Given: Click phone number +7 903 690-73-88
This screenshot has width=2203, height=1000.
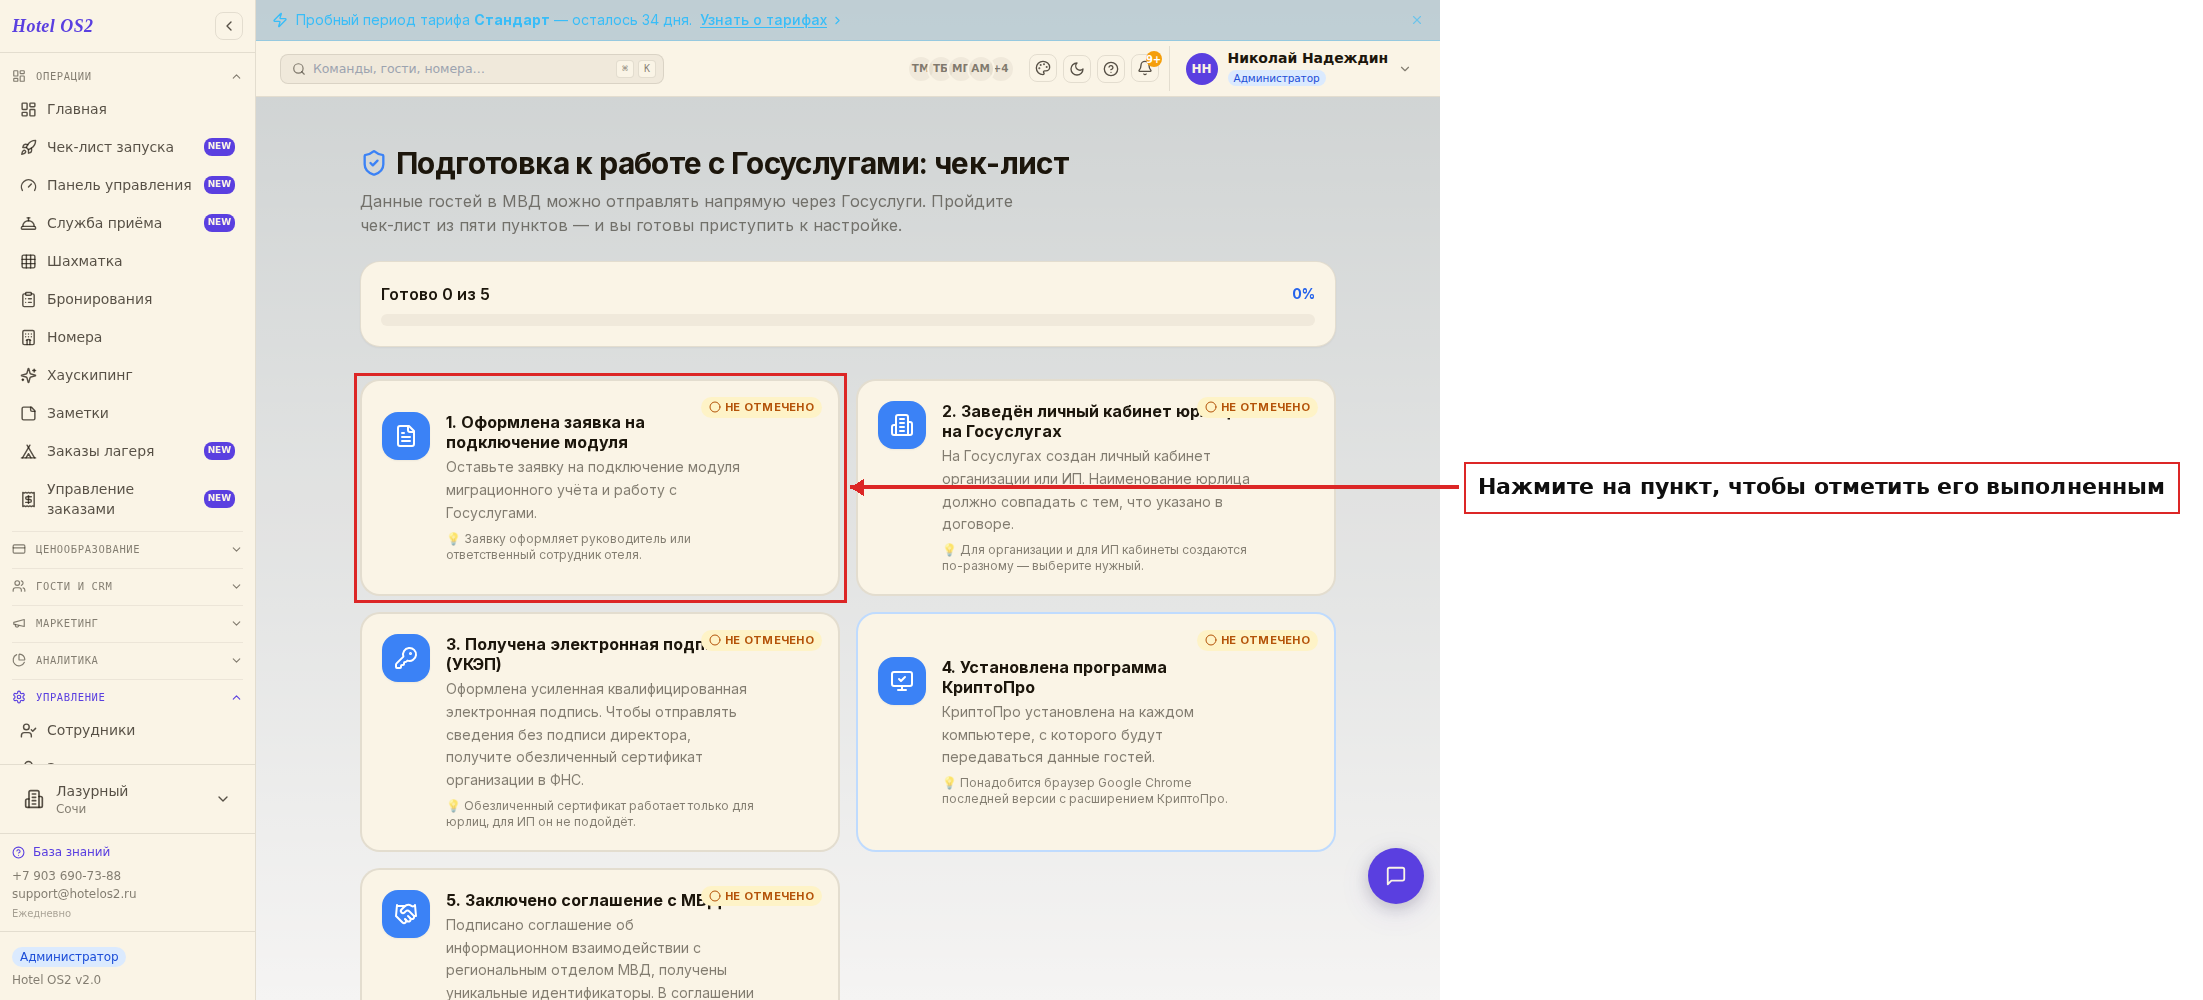Looking at the screenshot, I should (66, 876).
